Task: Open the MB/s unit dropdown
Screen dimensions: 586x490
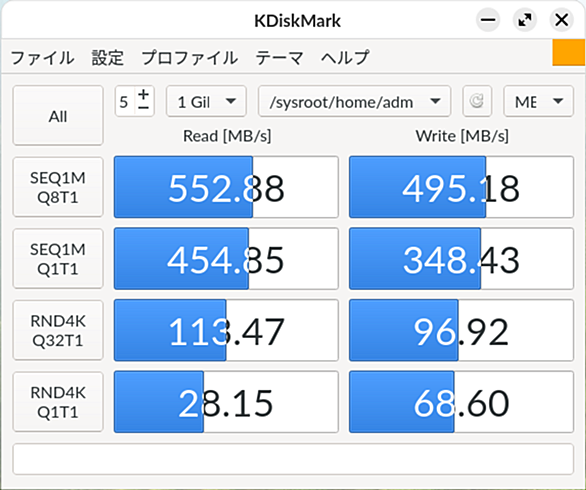Action: coord(539,101)
